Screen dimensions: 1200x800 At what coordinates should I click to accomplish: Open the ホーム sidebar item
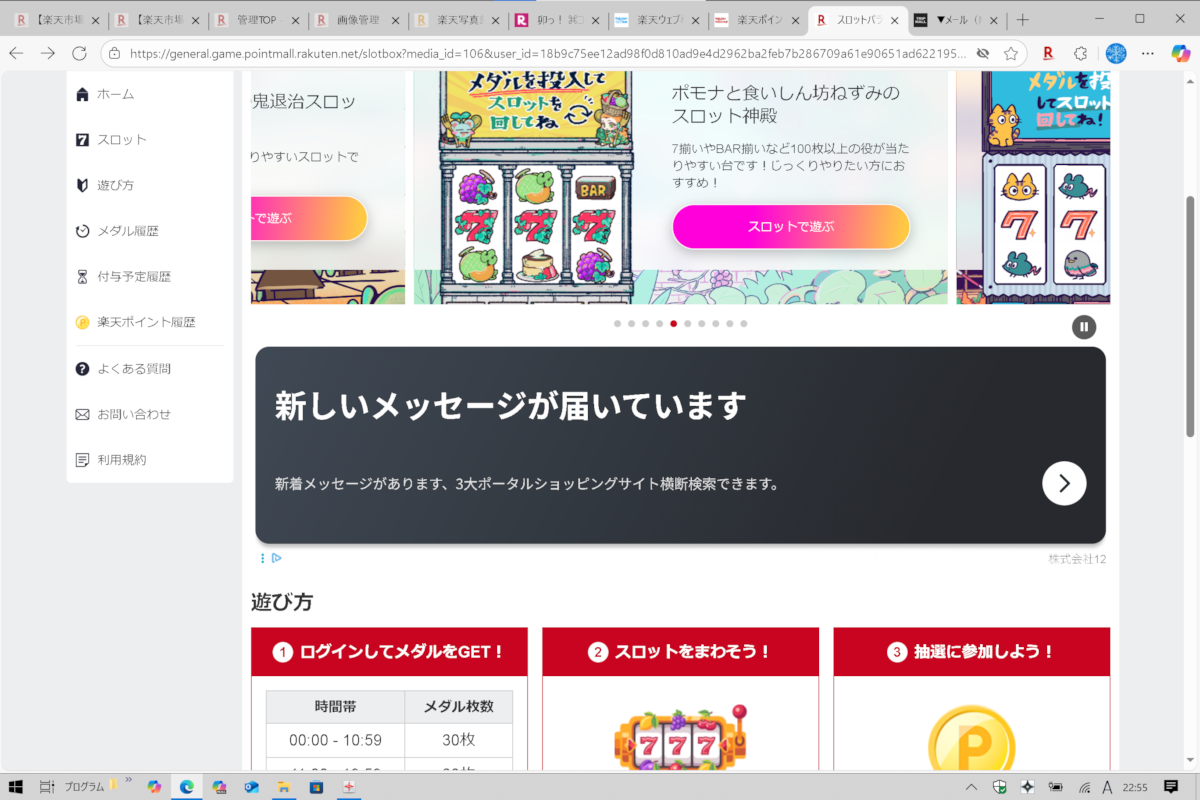(x=150, y=94)
